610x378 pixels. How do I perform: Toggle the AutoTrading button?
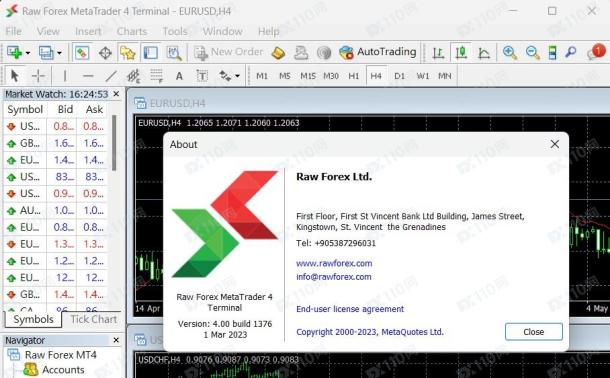(377, 52)
